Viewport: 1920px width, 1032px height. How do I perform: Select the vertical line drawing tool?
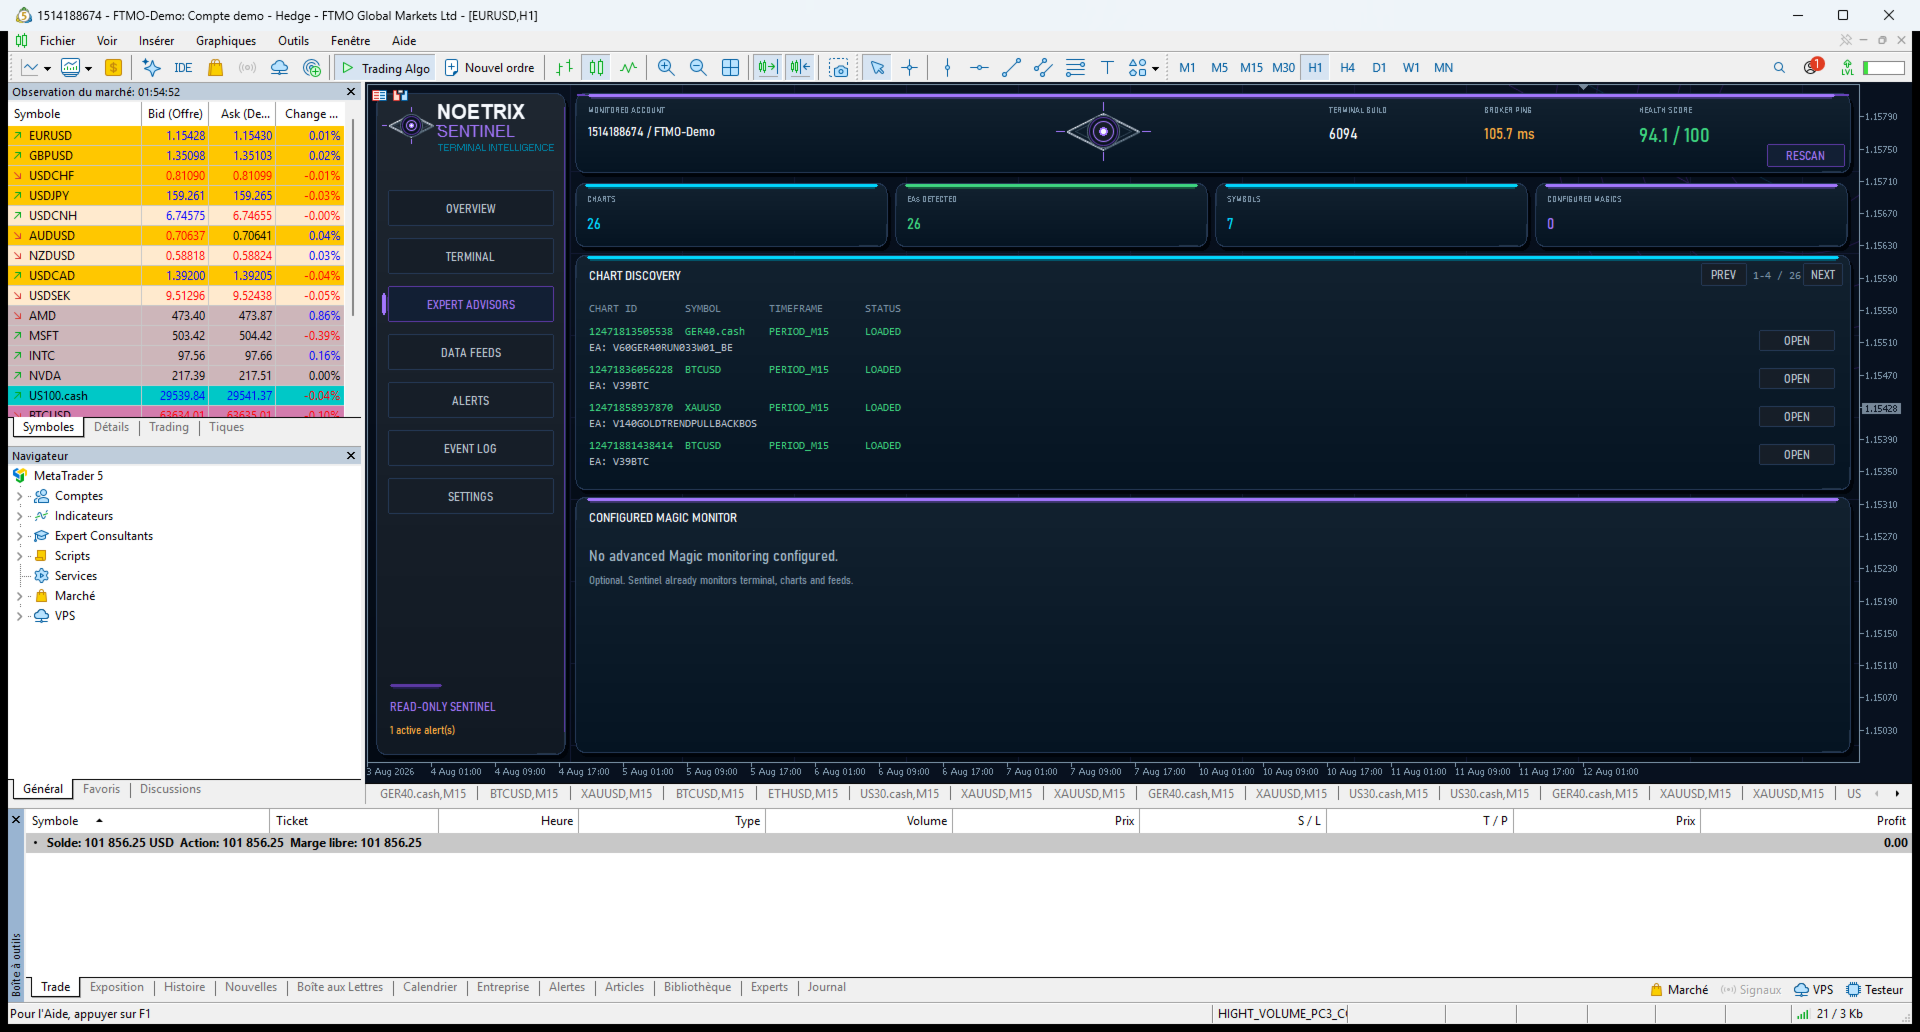click(x=947, y=67)
